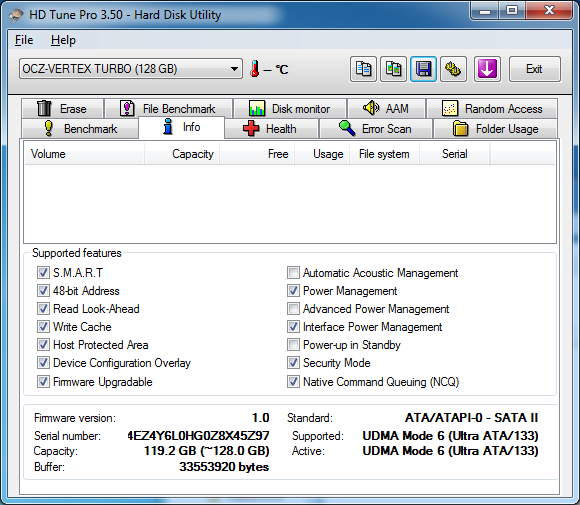This screenshot has height=505, width=580.
Task: Close the HD Tune Pro window
Action: click(549, 11)
